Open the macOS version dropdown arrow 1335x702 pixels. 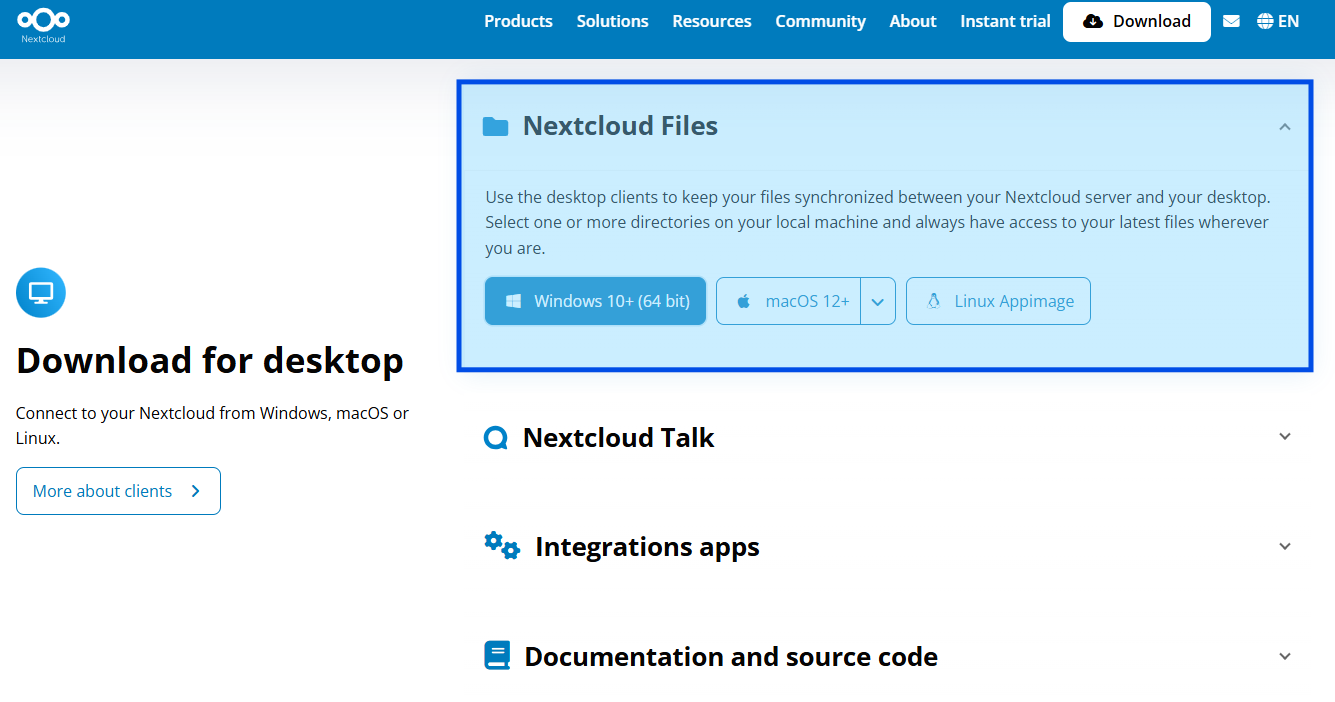pos(878,301)
